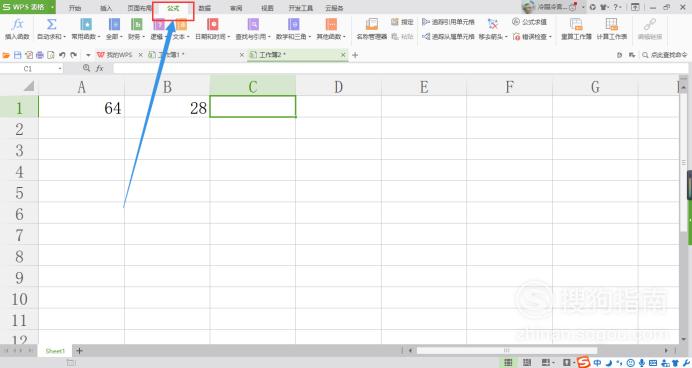Open the Formulas (公式) ribbon tab
This screenshot has width=692, height=368.
pos(173,8)
